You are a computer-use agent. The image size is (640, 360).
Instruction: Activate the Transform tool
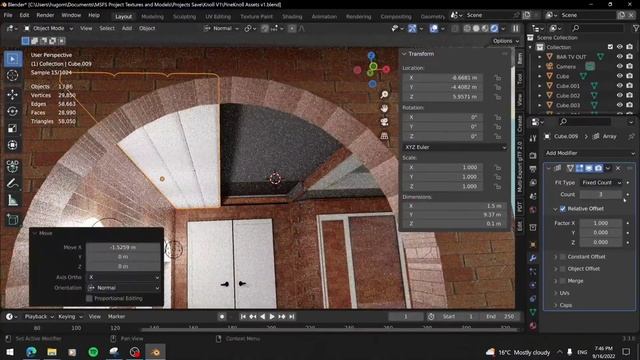(13, 145)
